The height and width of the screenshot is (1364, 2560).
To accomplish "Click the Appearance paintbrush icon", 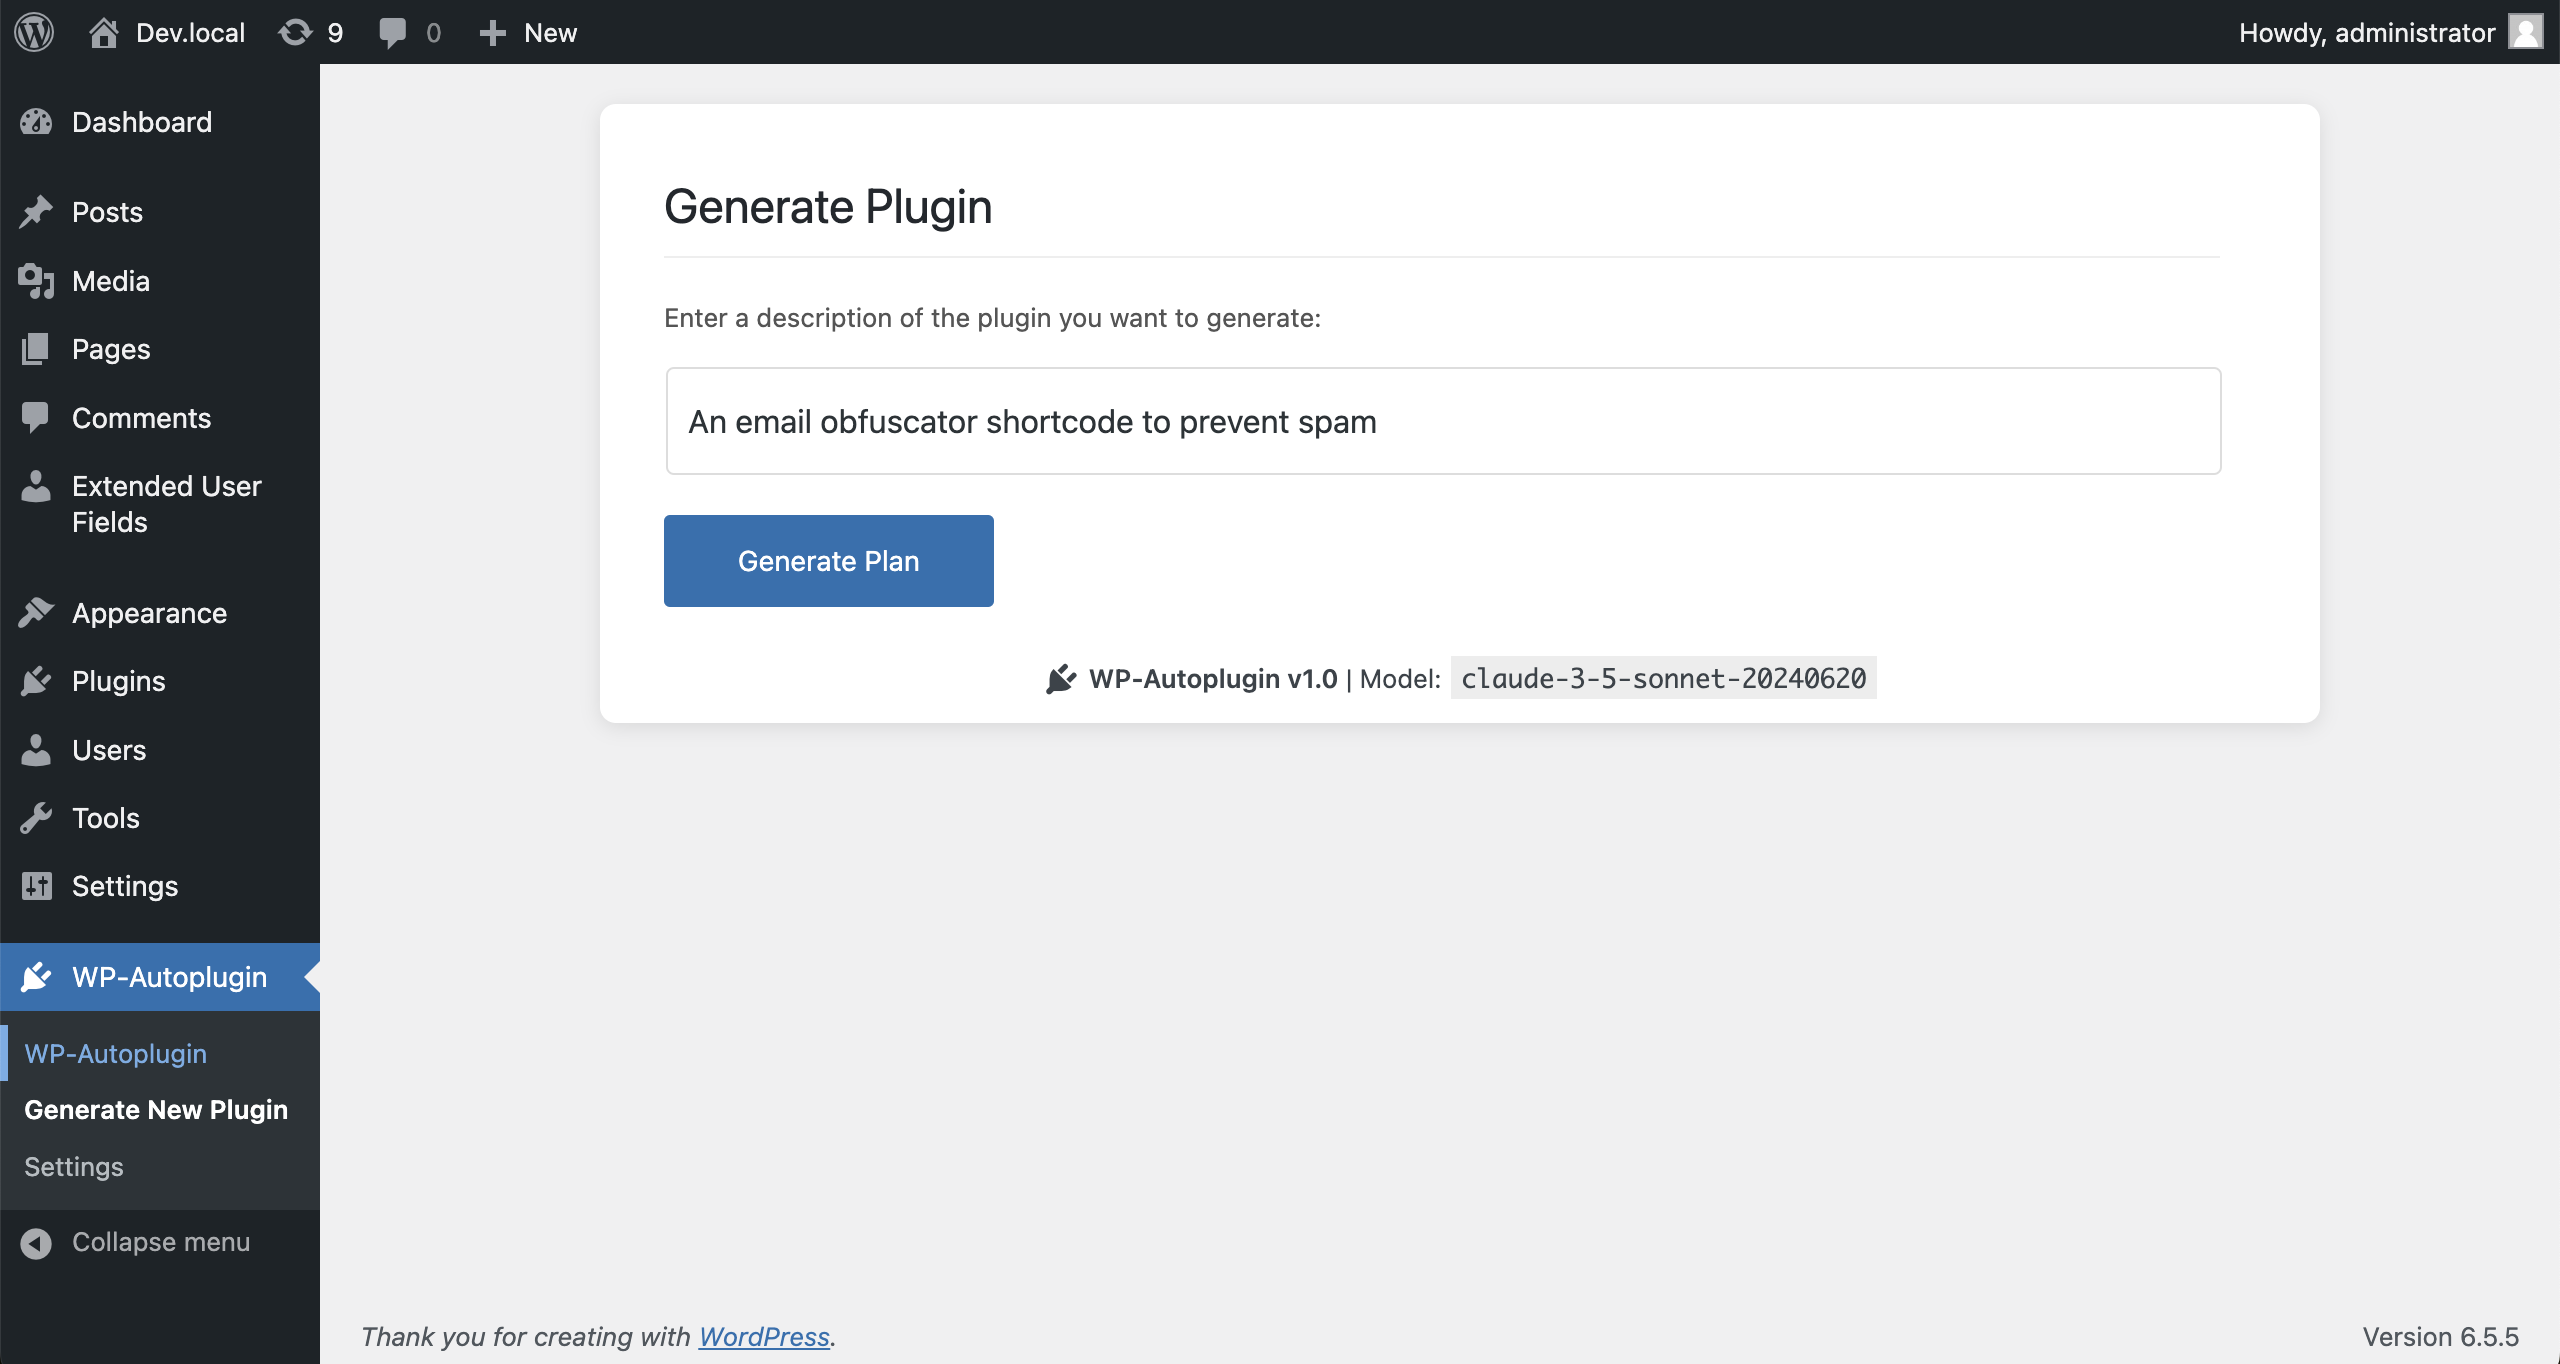I will pyautogui.click(x=36, y=613).
